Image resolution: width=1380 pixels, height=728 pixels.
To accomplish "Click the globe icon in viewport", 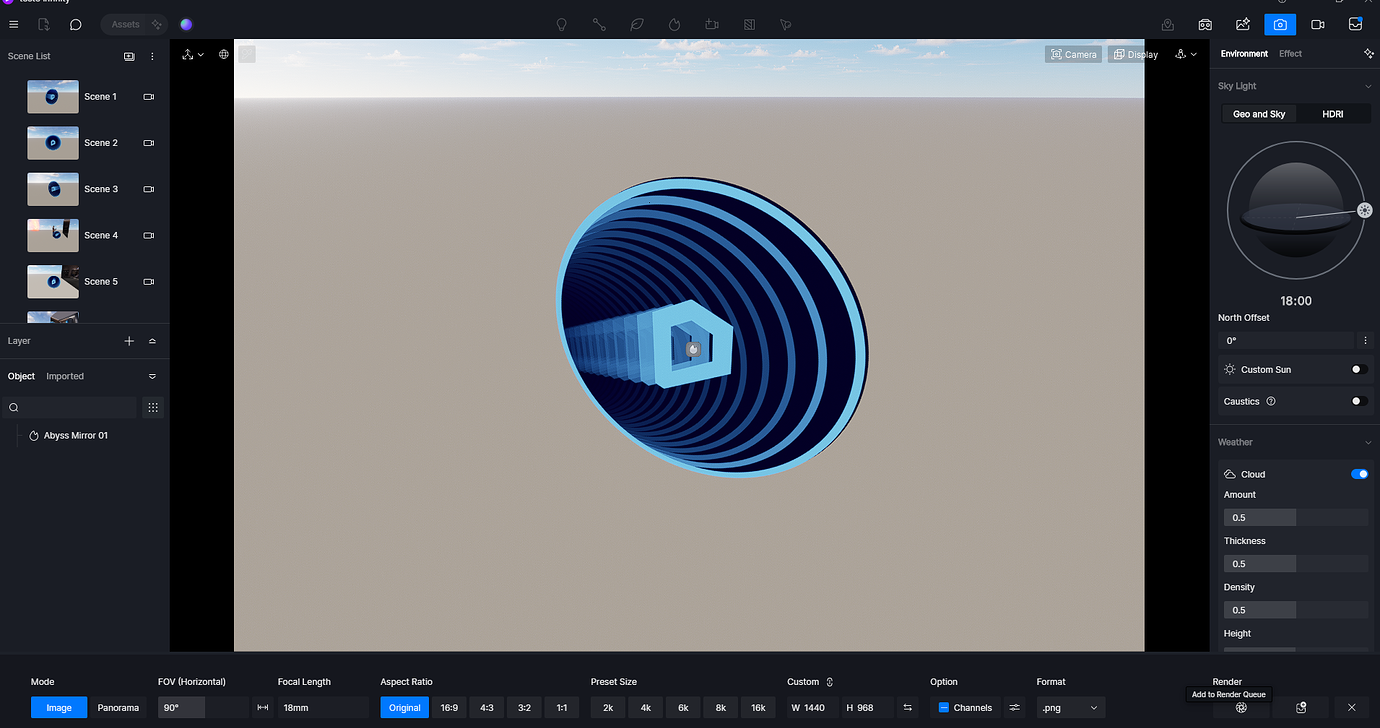I will (224, 55).
